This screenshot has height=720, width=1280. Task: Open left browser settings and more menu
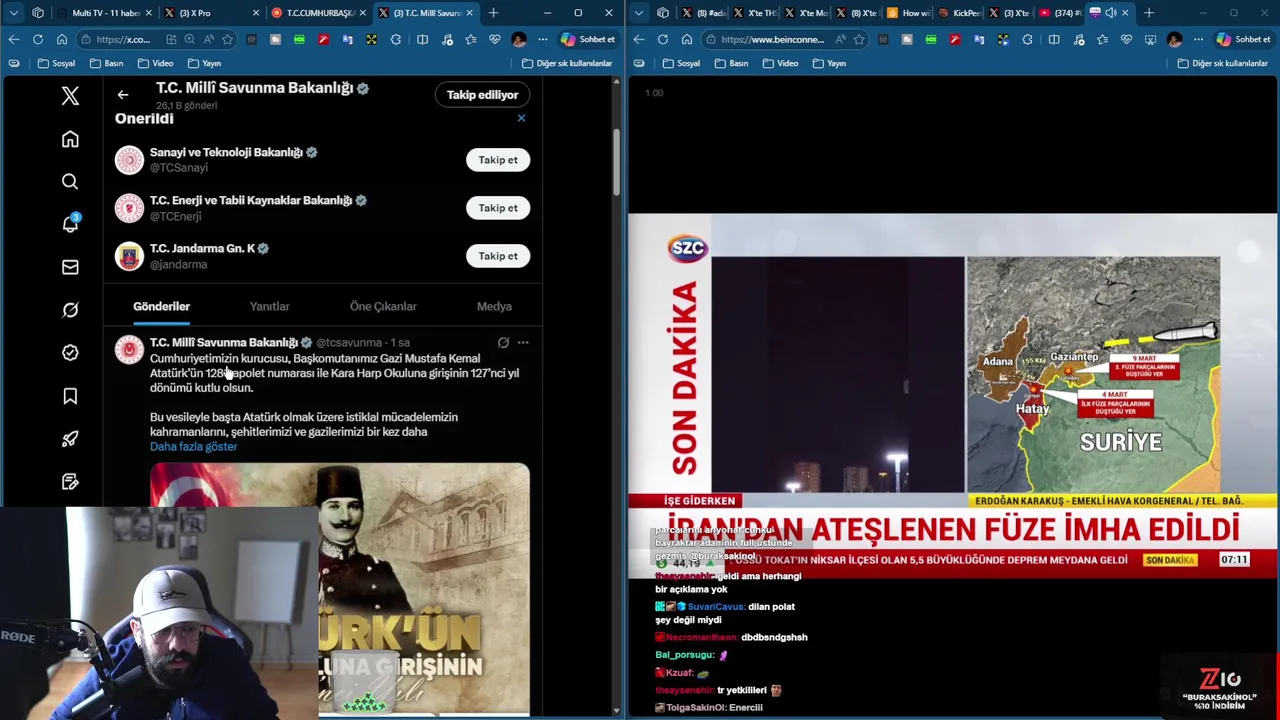coord(542,39)
